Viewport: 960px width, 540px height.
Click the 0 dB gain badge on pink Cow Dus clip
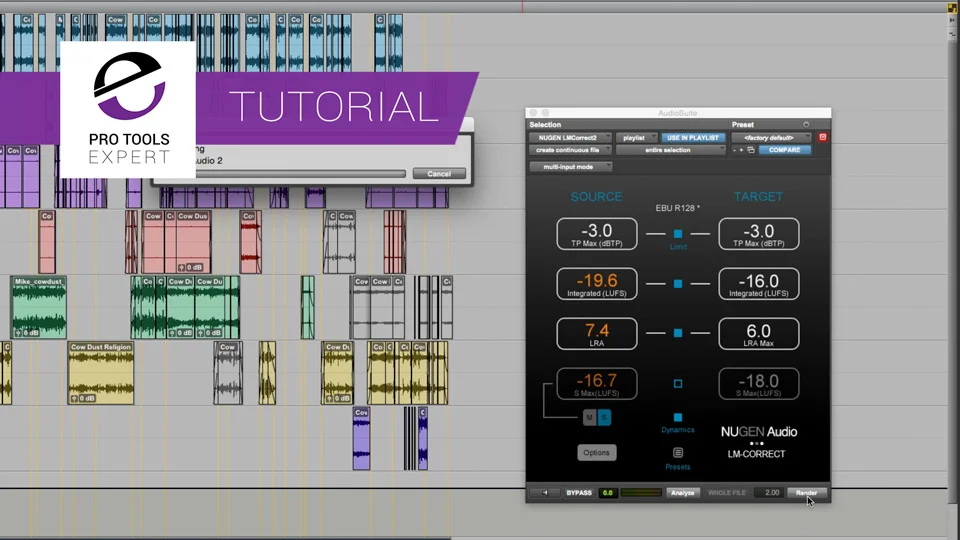click(190, 268)
